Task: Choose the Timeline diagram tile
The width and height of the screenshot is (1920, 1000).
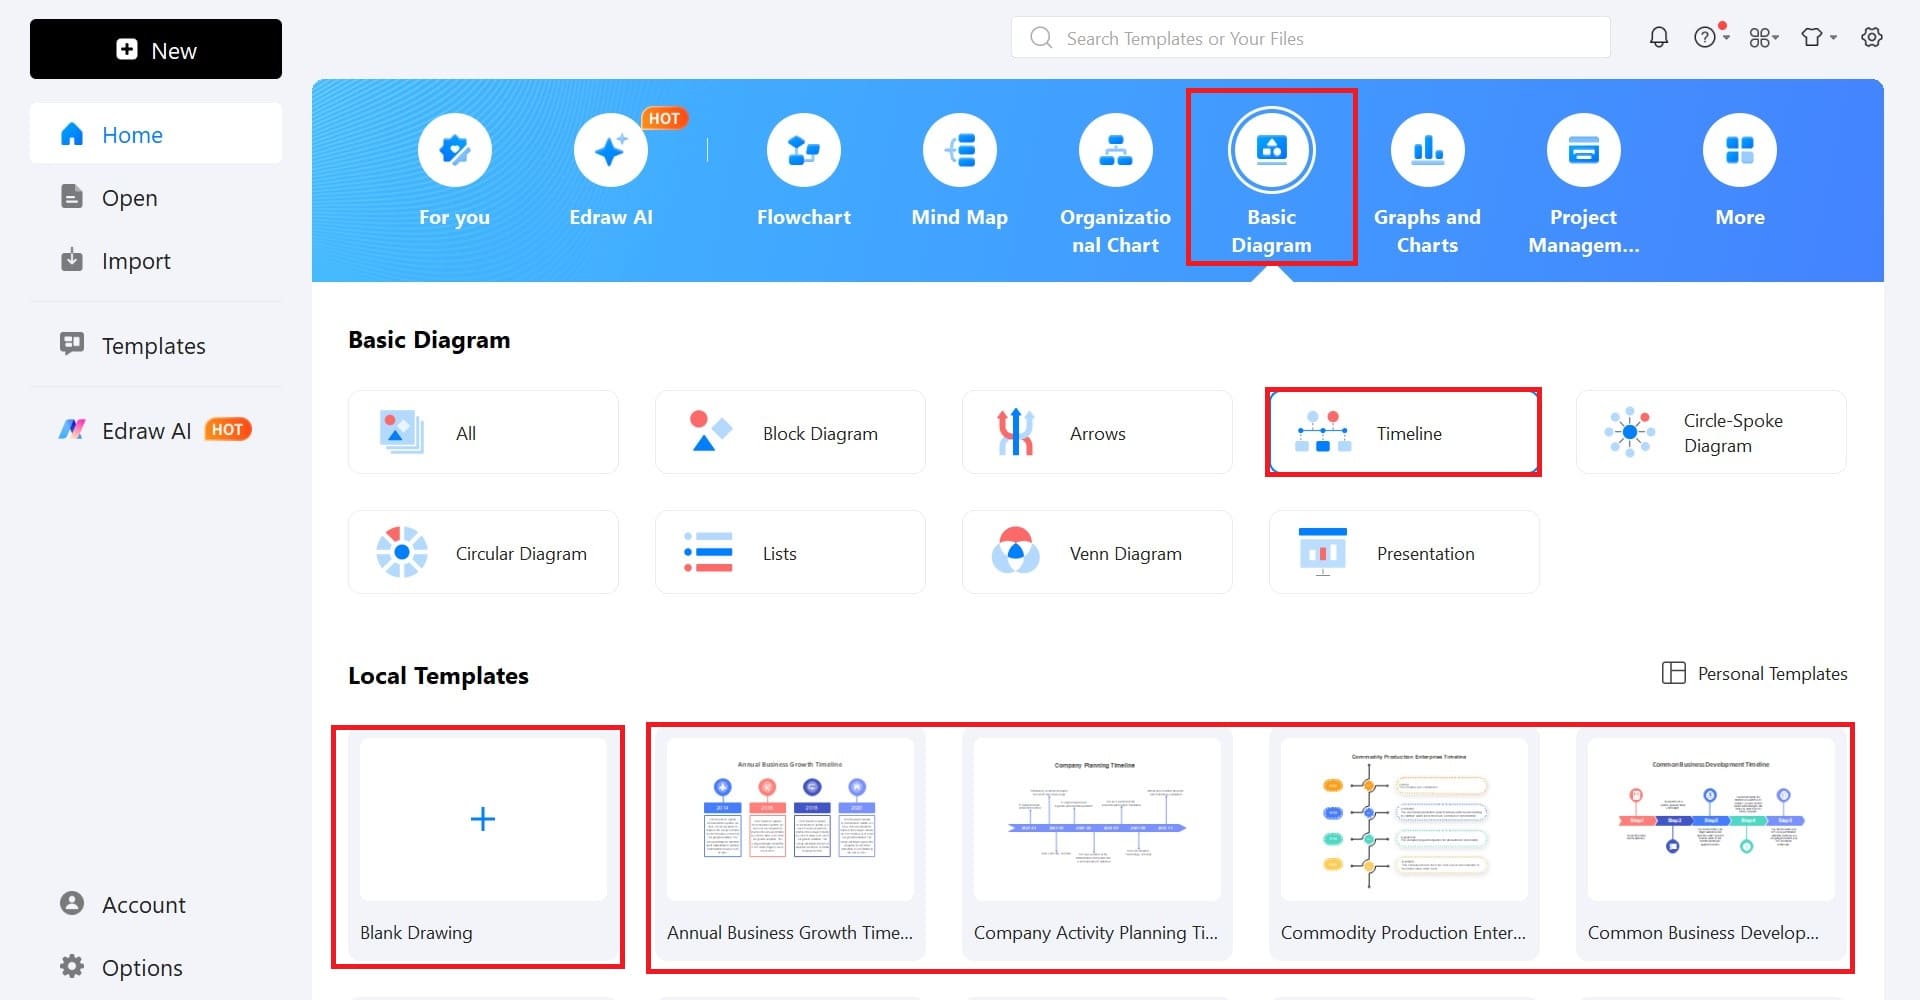Action: 1404,432
